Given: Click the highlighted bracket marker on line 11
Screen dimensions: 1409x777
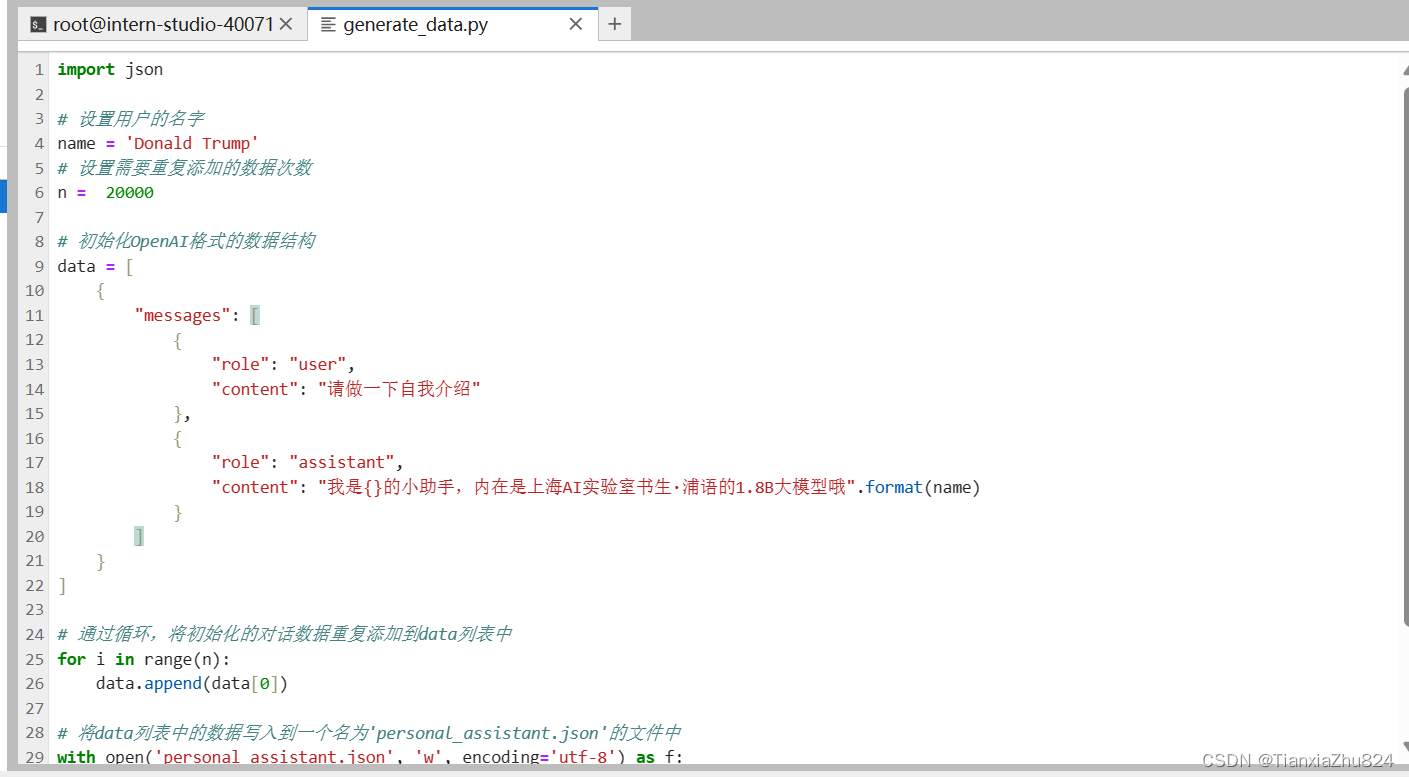Looking at the screenshot, I should pos(254,314).
